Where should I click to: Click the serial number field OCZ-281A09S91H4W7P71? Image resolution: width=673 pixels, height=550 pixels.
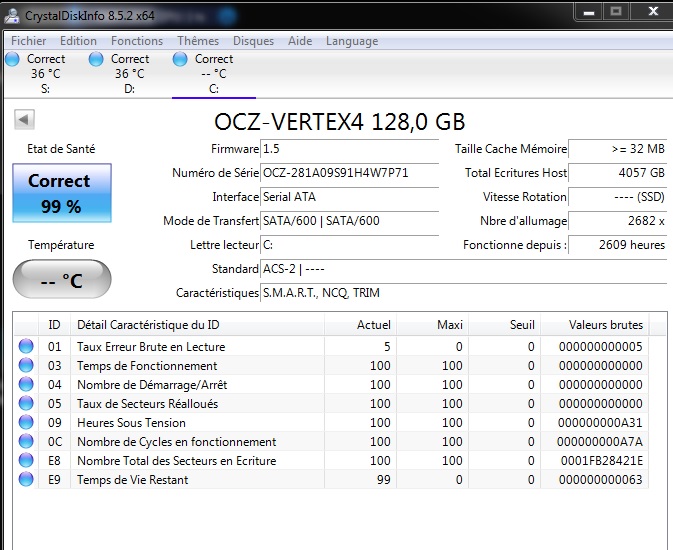[349, 173]
